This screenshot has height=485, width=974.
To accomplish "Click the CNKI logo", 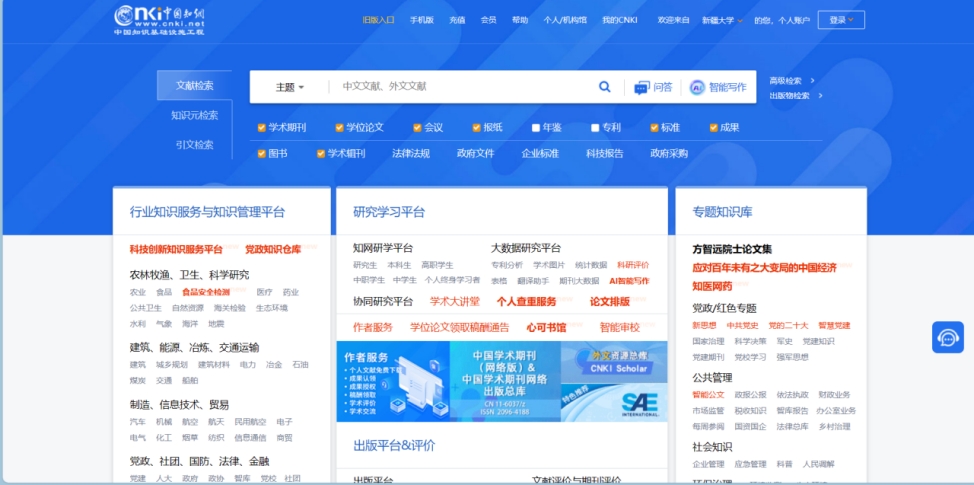I will point(160,19).
